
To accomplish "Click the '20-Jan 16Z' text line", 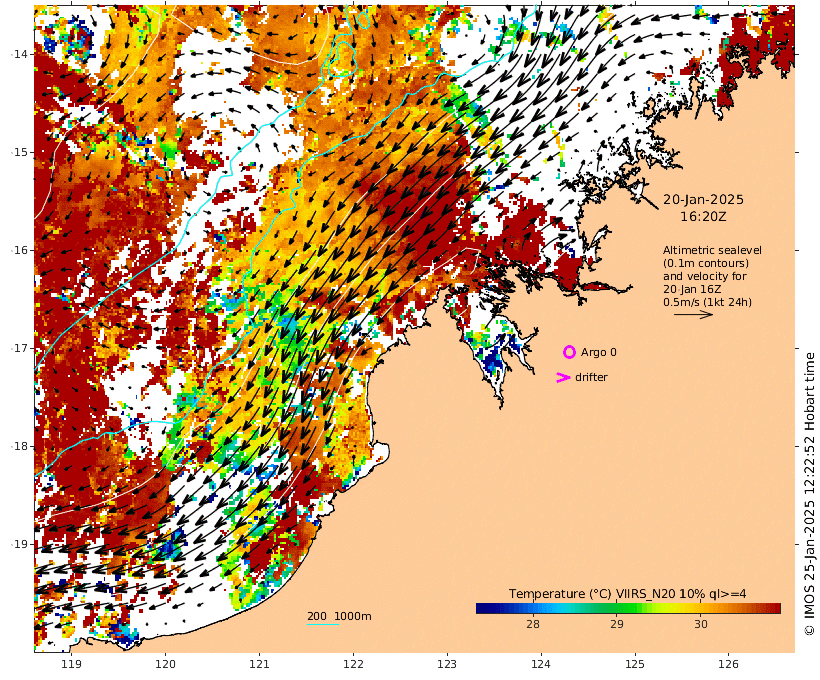I will pyautogui.click(x=692, y=289).
